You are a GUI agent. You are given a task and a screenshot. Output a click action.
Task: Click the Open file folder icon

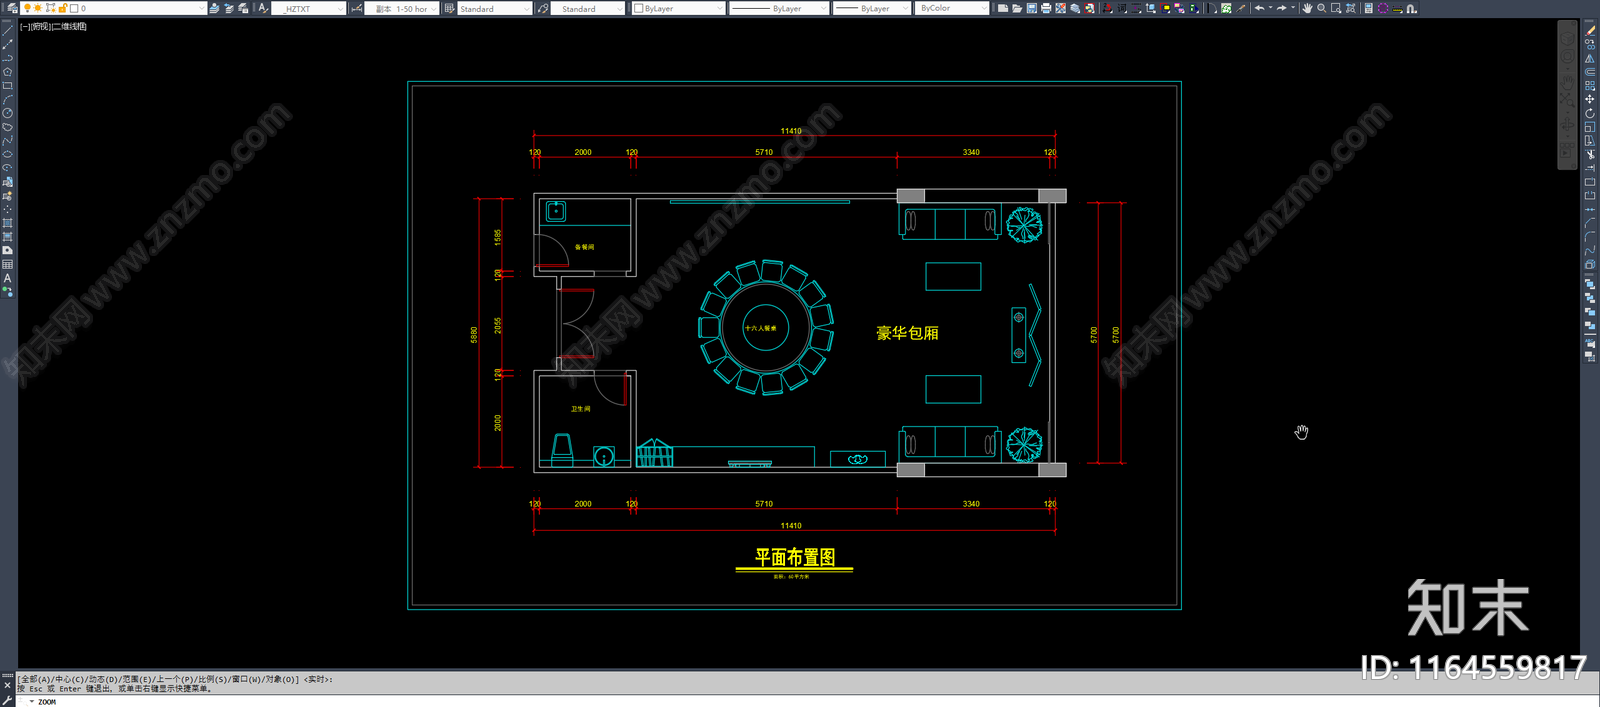pos(1017,8)
